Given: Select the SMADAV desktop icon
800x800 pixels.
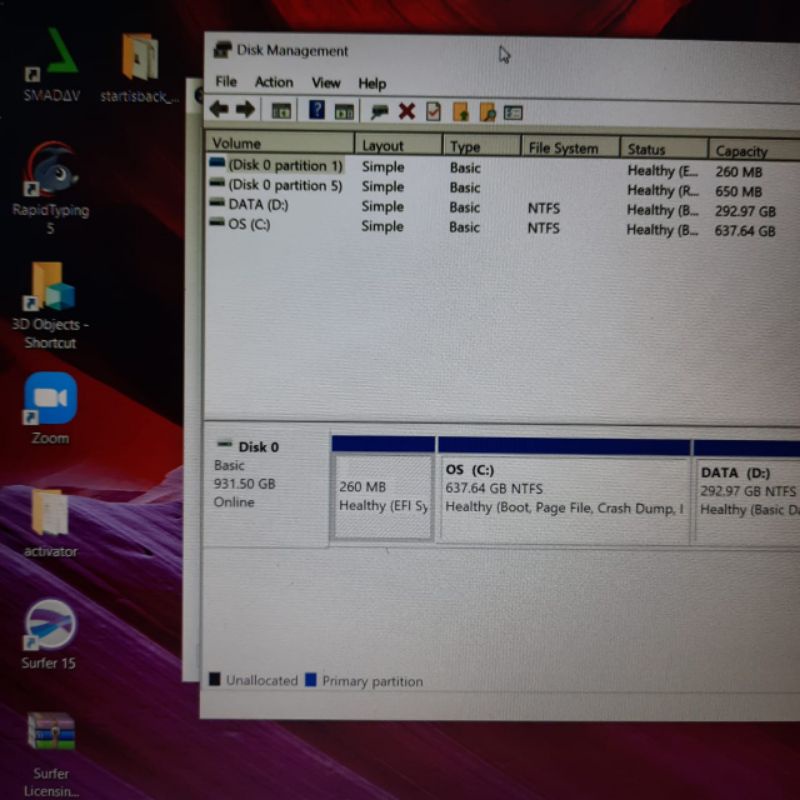Looking at the screenshot, I should (x=51, y=60).
